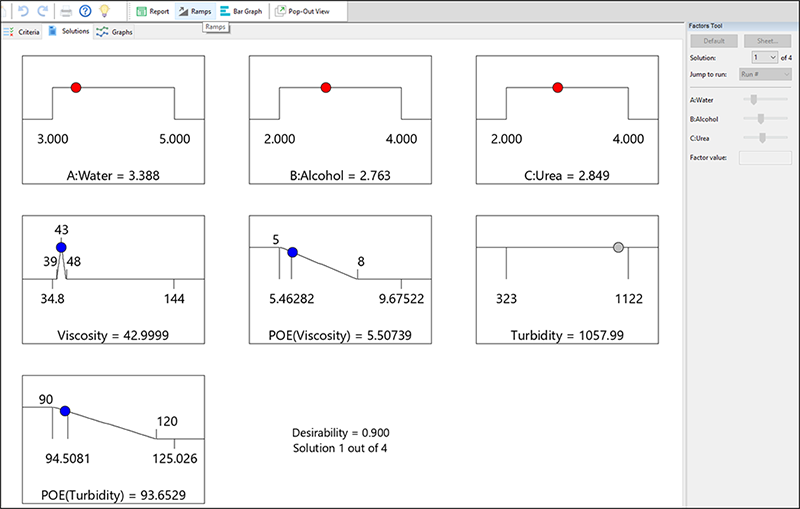Switch to the Criteria tab
Image resolution: width=800 pixels, height=509 pixels.
click(22, 32)
